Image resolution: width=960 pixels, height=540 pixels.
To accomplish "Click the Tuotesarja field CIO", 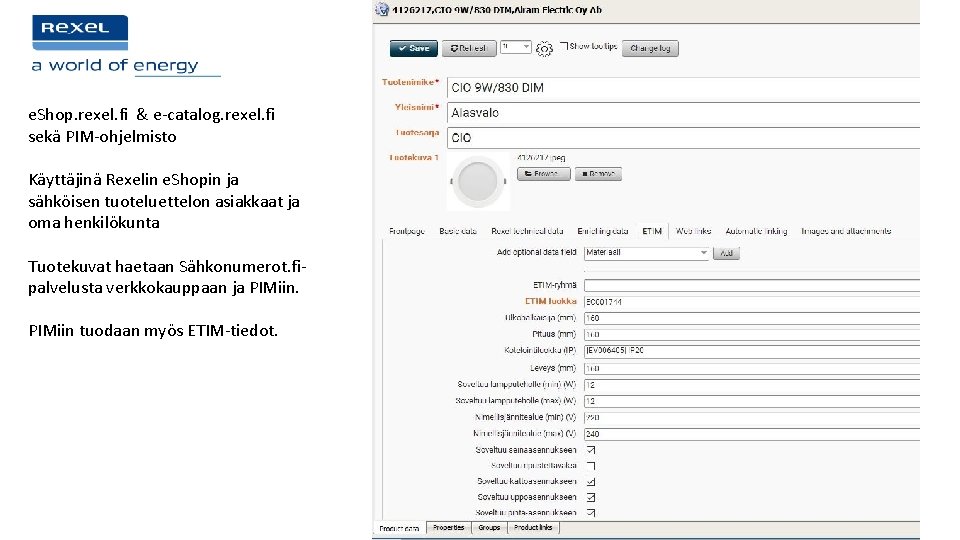I will click(683, 138).
